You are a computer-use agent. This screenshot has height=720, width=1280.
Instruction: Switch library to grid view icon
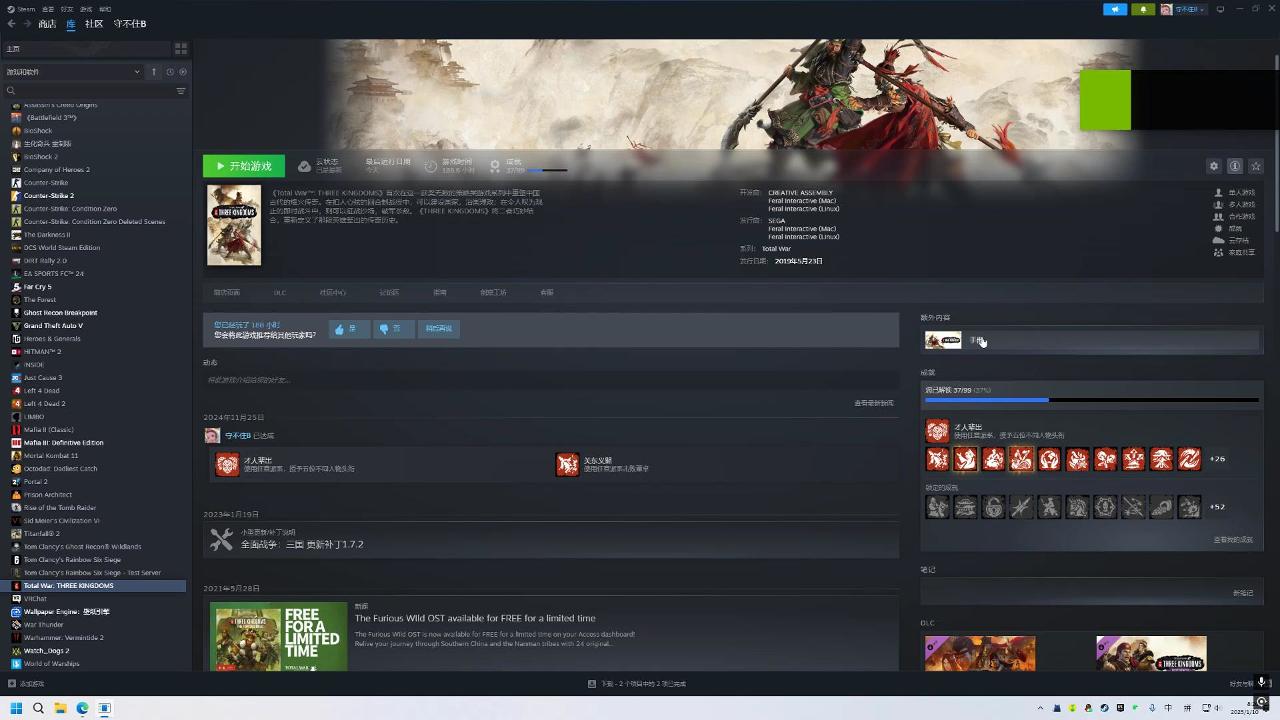[181, 48]
